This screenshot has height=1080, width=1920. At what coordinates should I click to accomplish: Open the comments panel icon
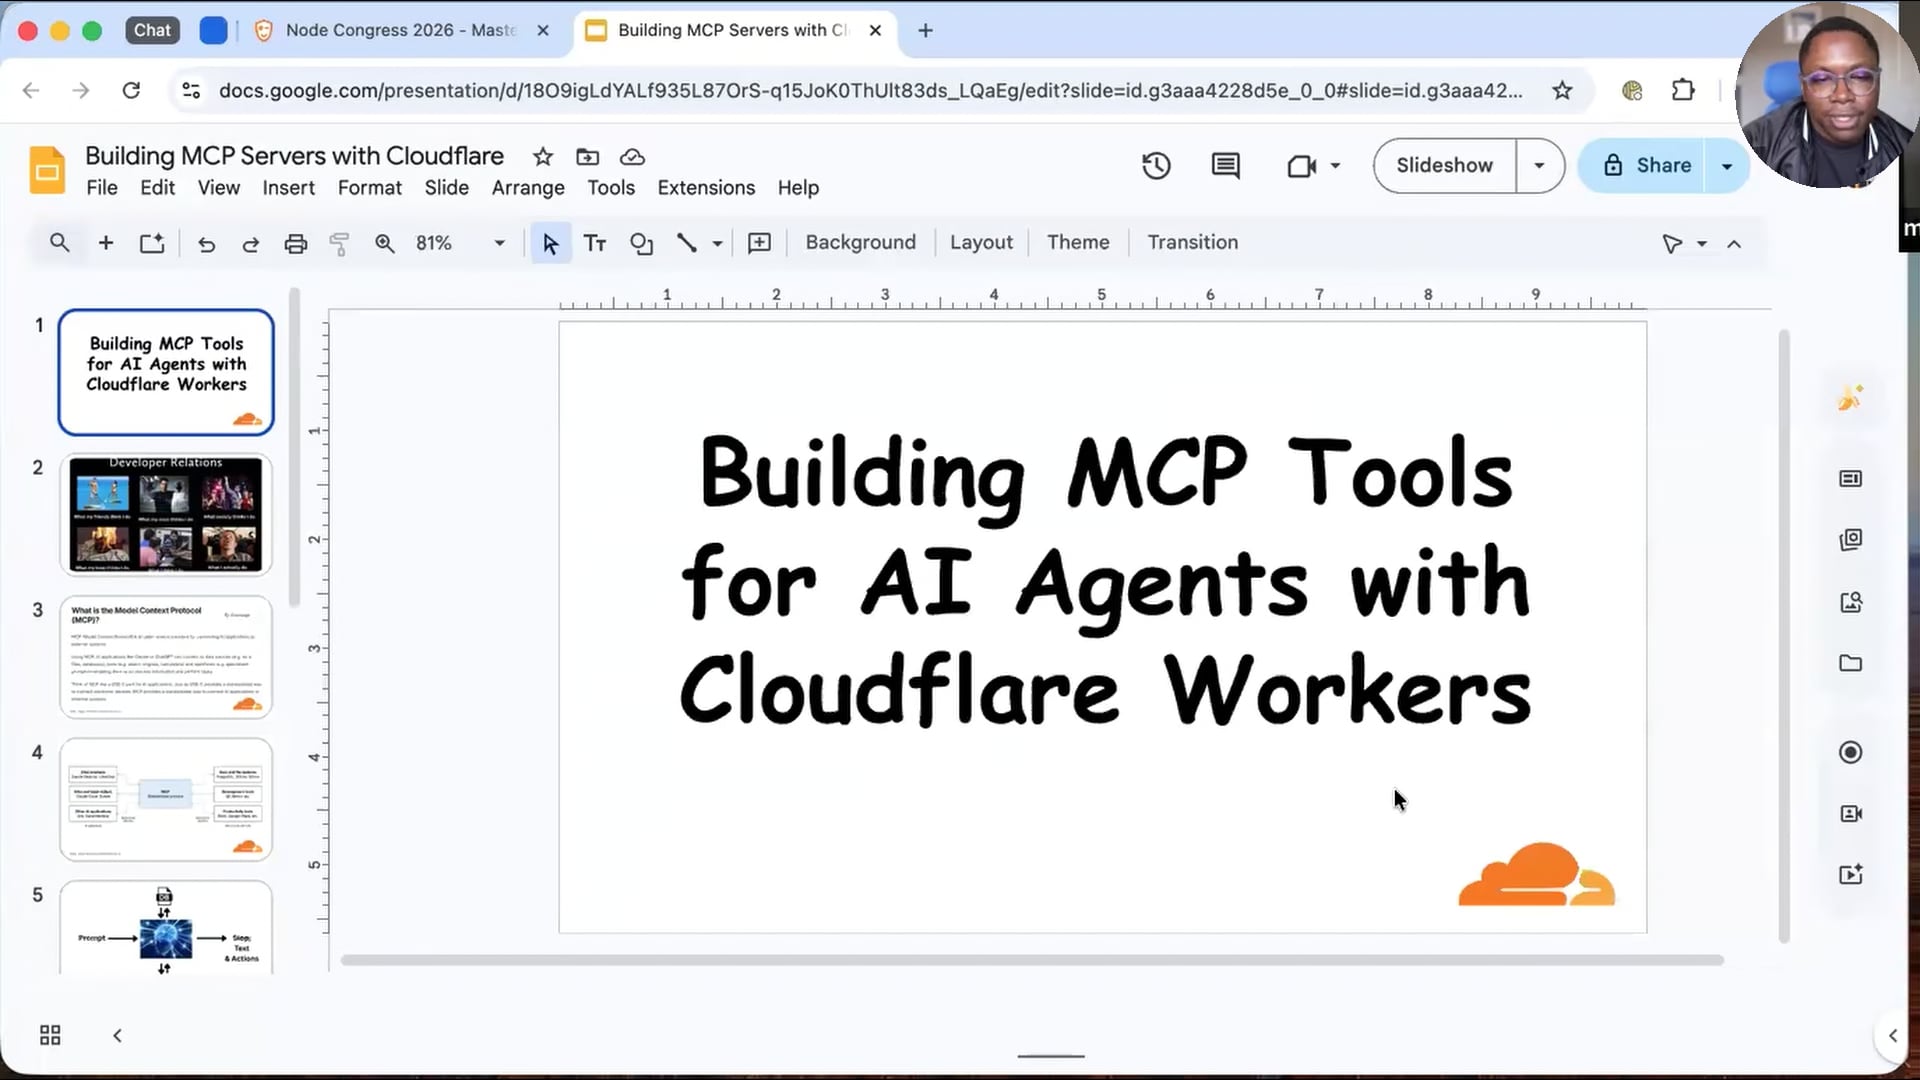(1225, 166)
